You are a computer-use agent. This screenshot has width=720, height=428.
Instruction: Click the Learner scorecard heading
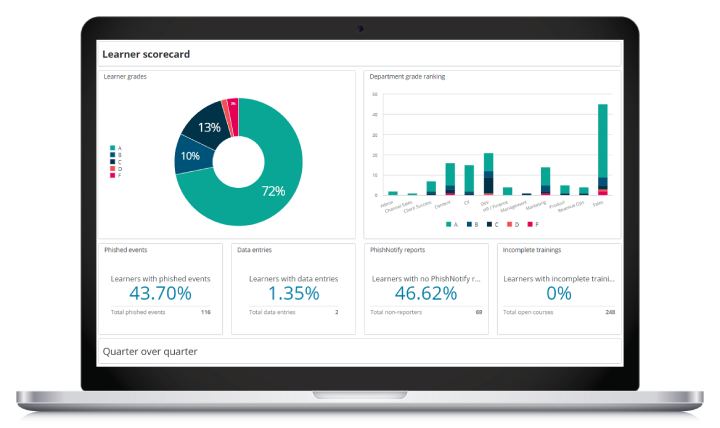pos(146,54)
